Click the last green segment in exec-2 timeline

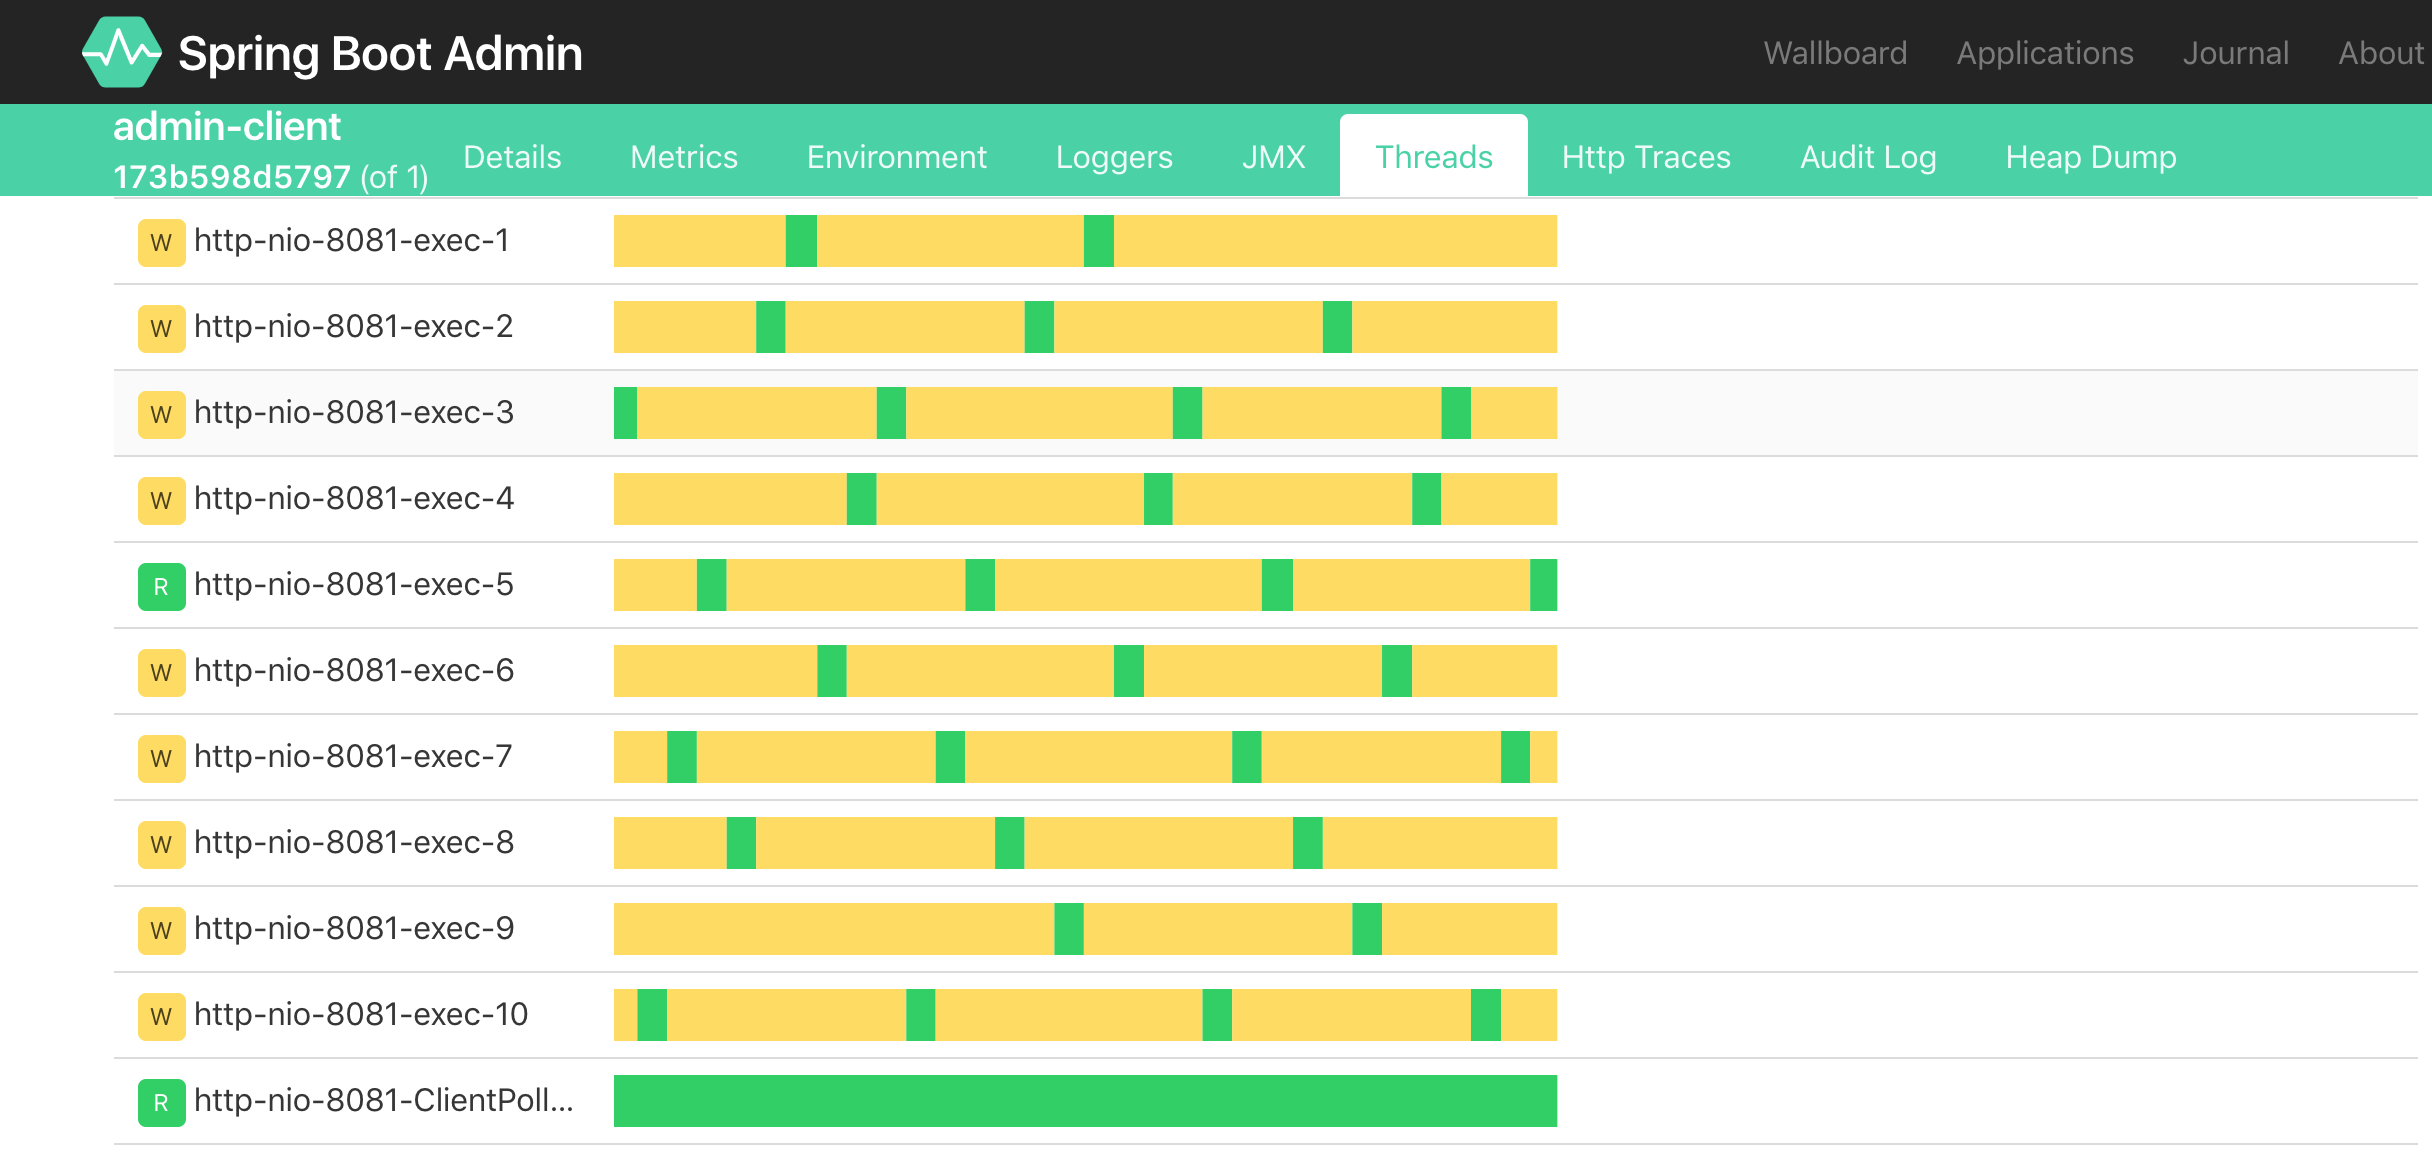[1337, 327]
